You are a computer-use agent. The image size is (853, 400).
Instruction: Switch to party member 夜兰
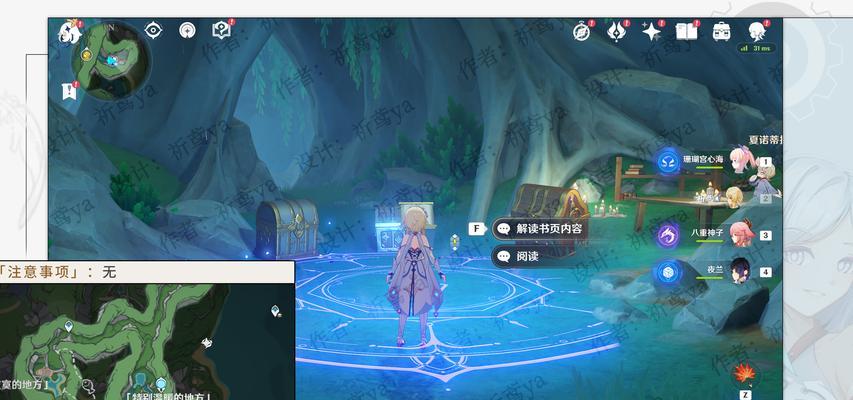coord(715,269)
